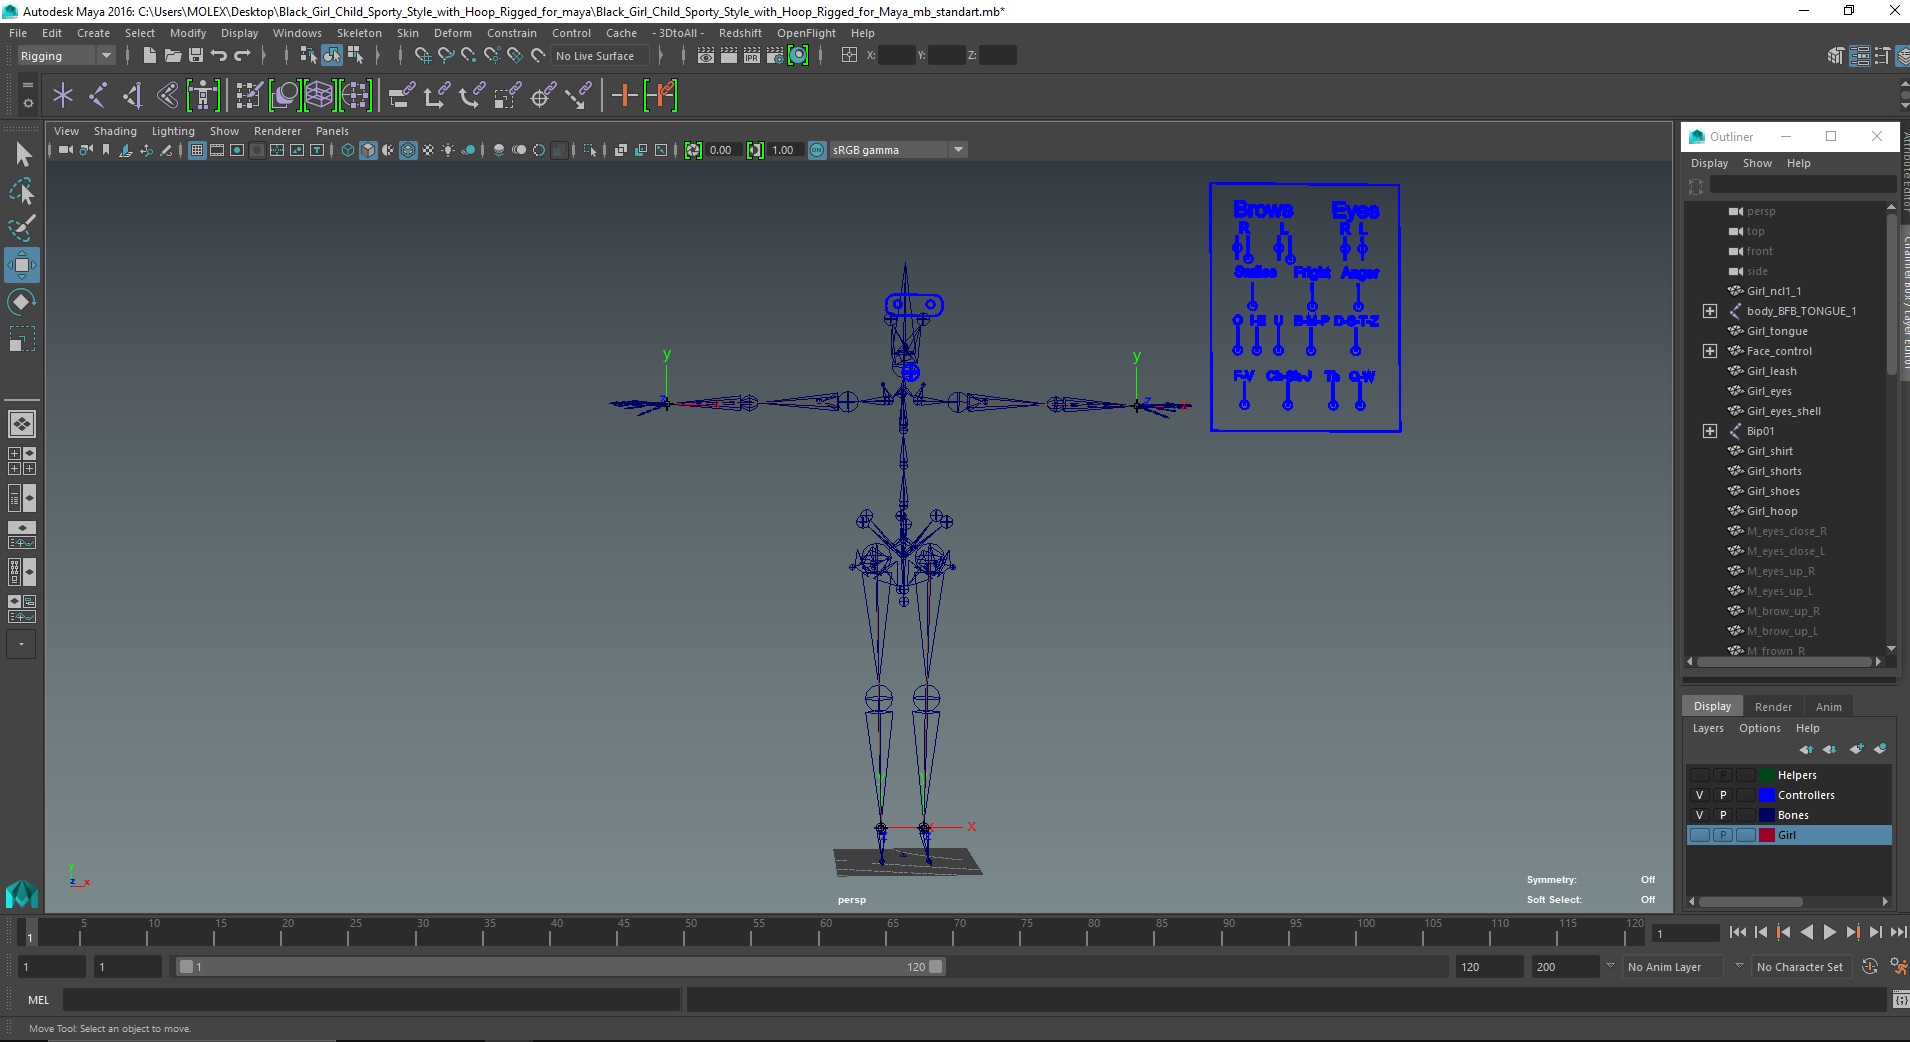Viewport: 1910px width, 1042px height.
Task: Click the Create Locator shelf icon
Action: 63,95
